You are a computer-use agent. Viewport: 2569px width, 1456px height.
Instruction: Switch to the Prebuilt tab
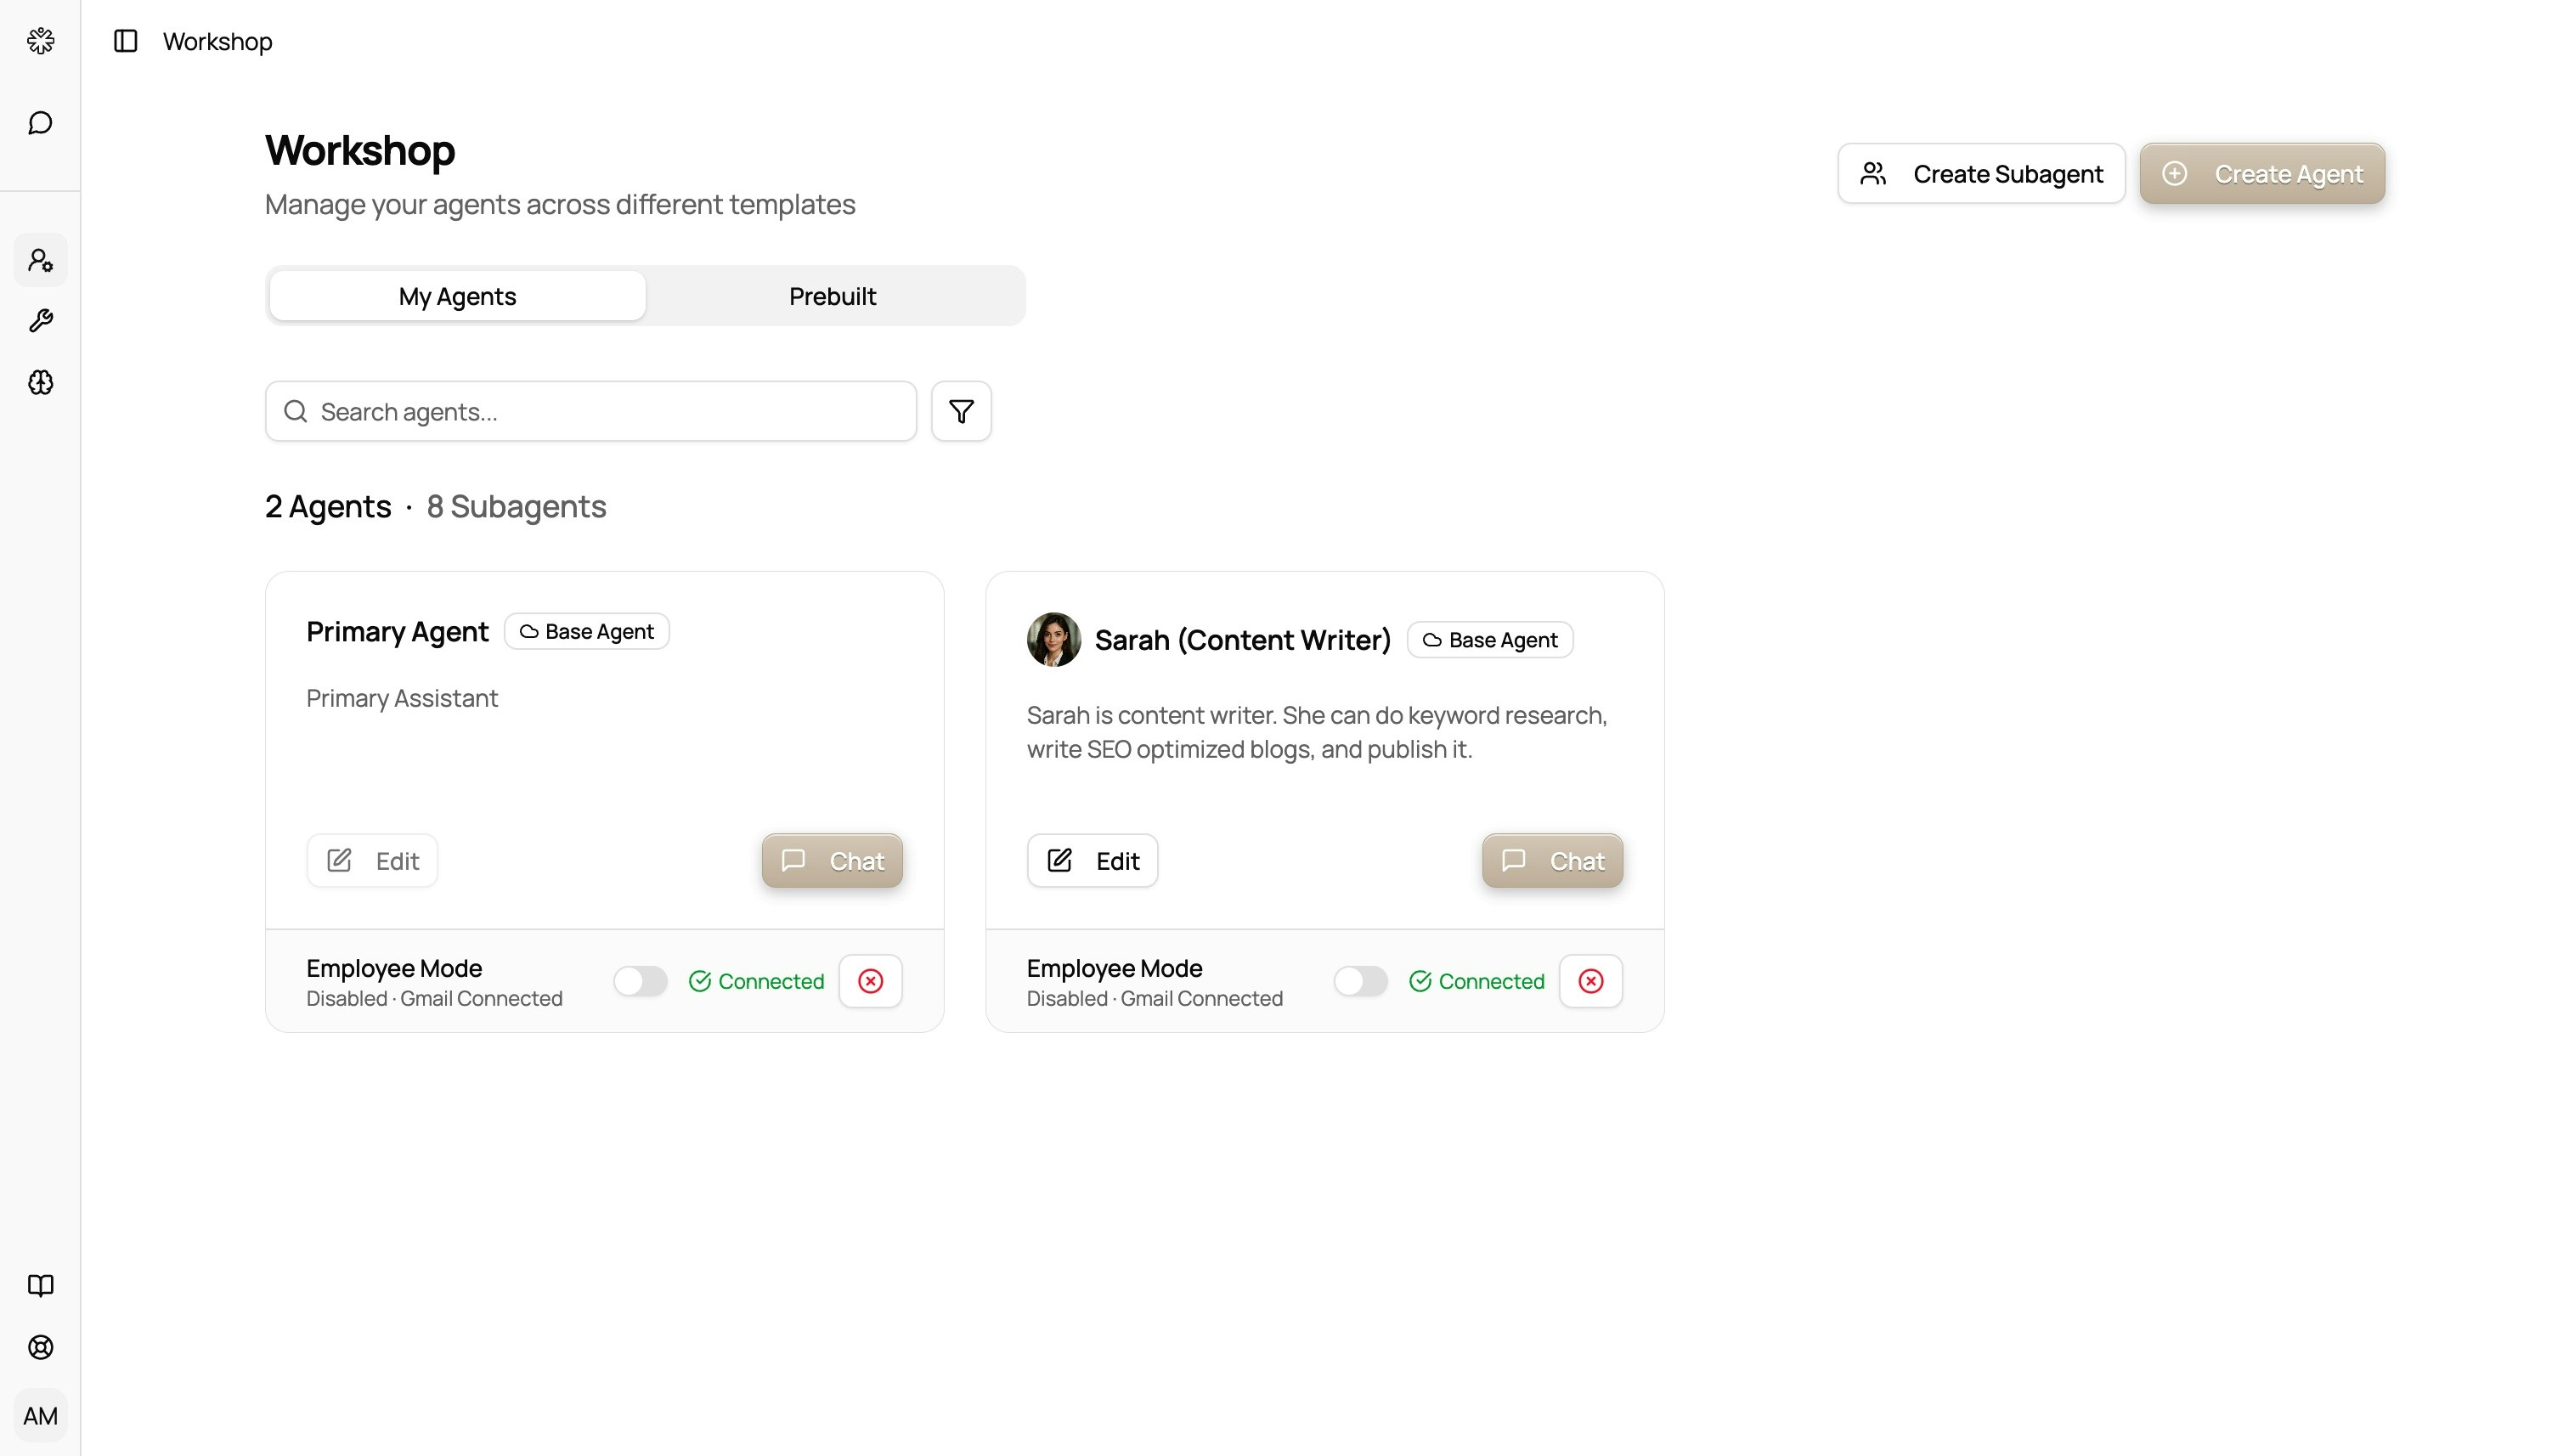coord(832,296)
